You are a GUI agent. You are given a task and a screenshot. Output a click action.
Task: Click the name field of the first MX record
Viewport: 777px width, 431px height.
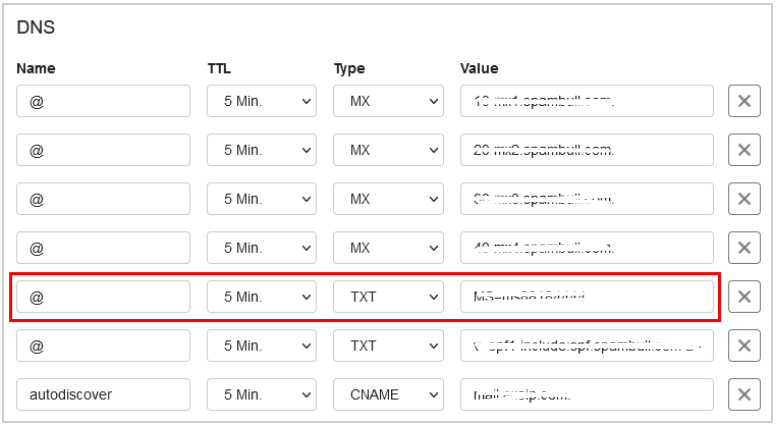coord(103,101)
